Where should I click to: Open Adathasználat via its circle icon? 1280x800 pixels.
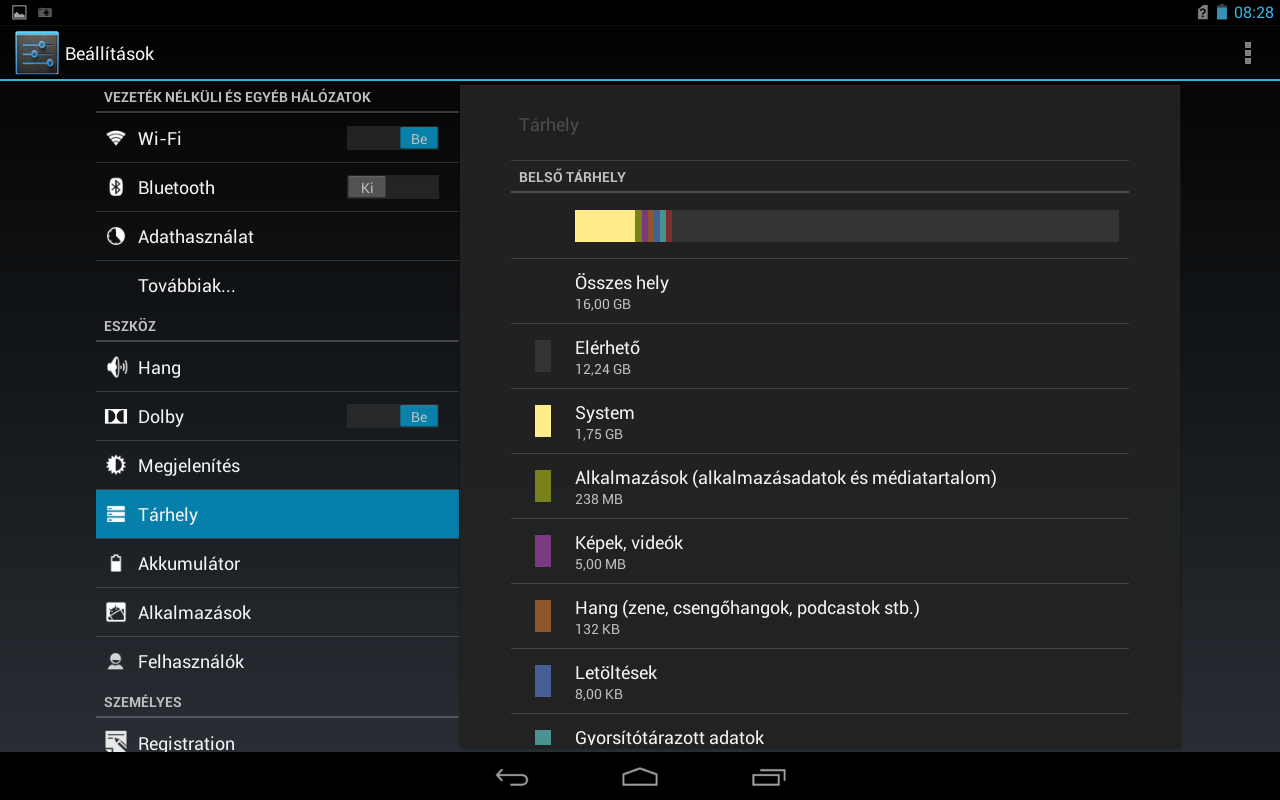coord(116,237)
